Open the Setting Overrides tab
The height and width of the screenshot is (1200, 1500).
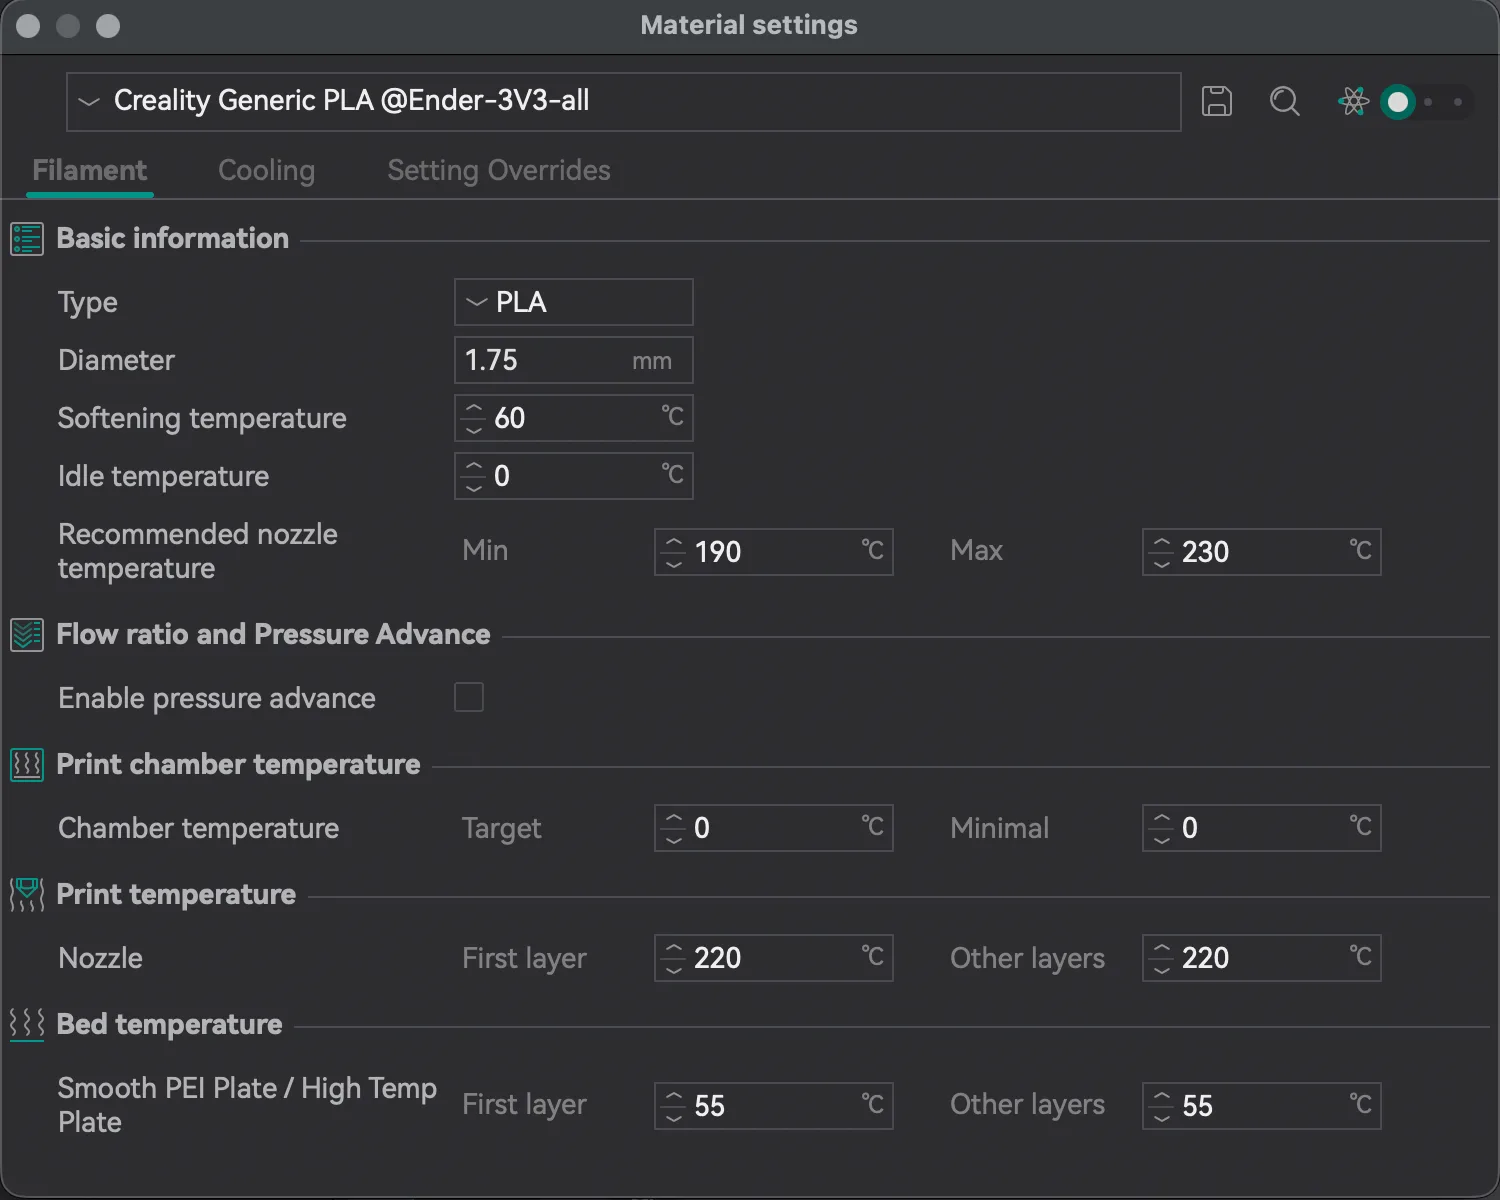click(x=499, y=171)
